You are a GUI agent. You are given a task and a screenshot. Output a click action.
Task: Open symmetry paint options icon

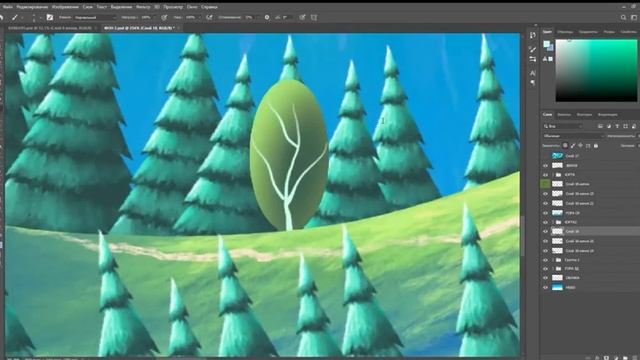pos(314,18)
